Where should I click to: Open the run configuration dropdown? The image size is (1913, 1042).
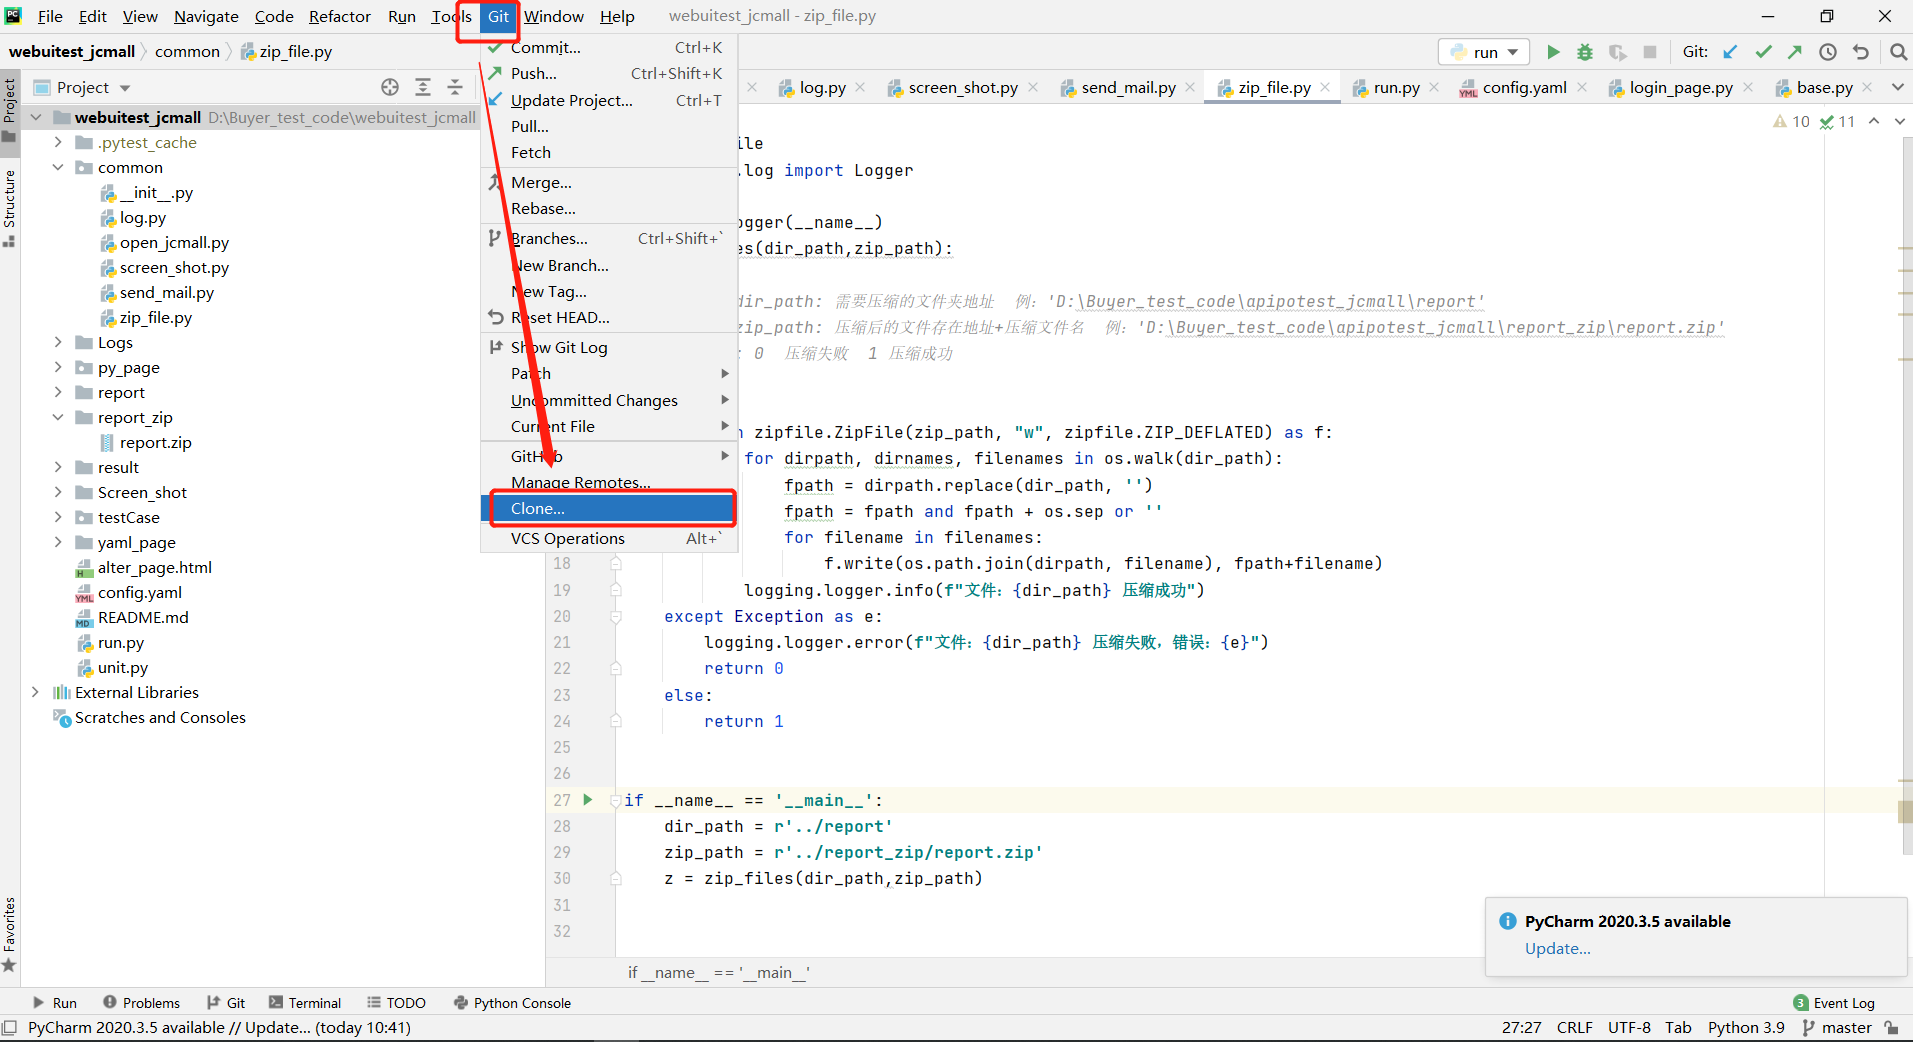click(x=1485, y=52)
